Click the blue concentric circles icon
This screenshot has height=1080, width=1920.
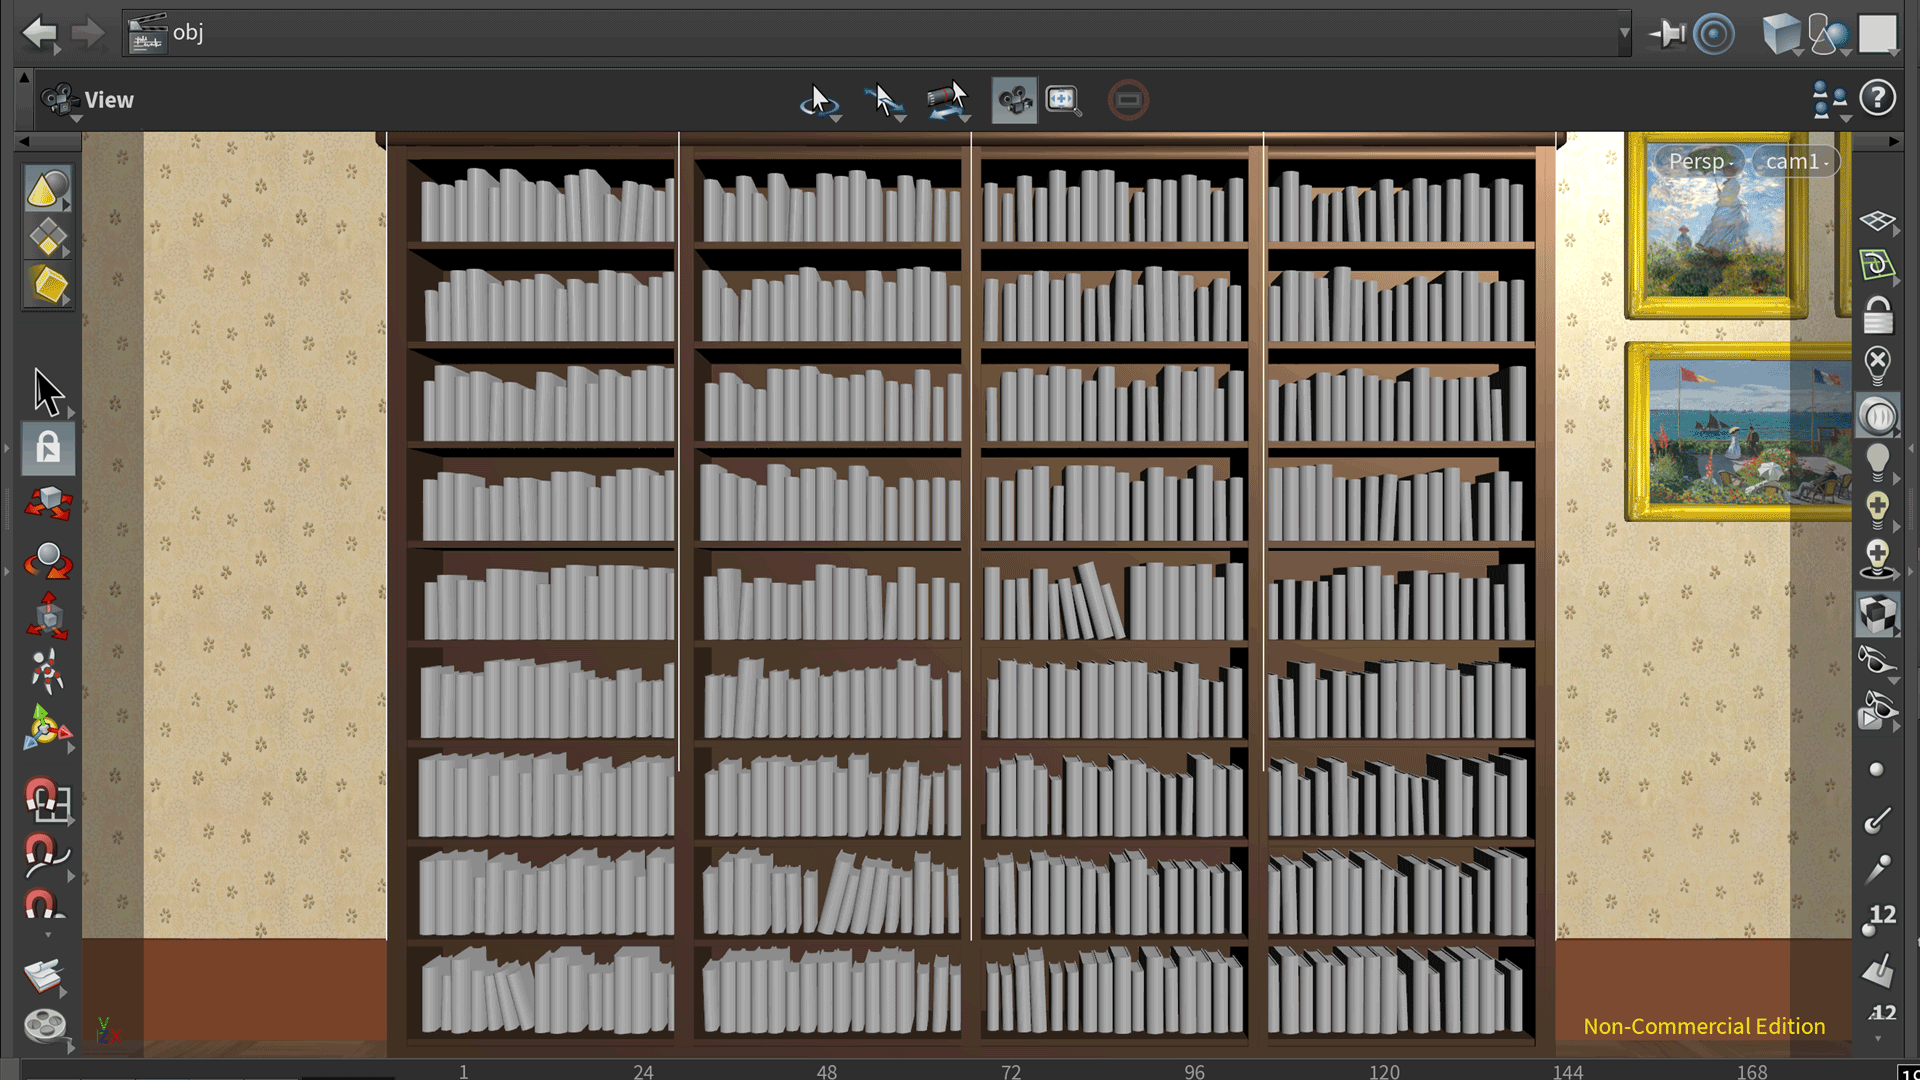pyautogui.click(x=1714, y=34)
